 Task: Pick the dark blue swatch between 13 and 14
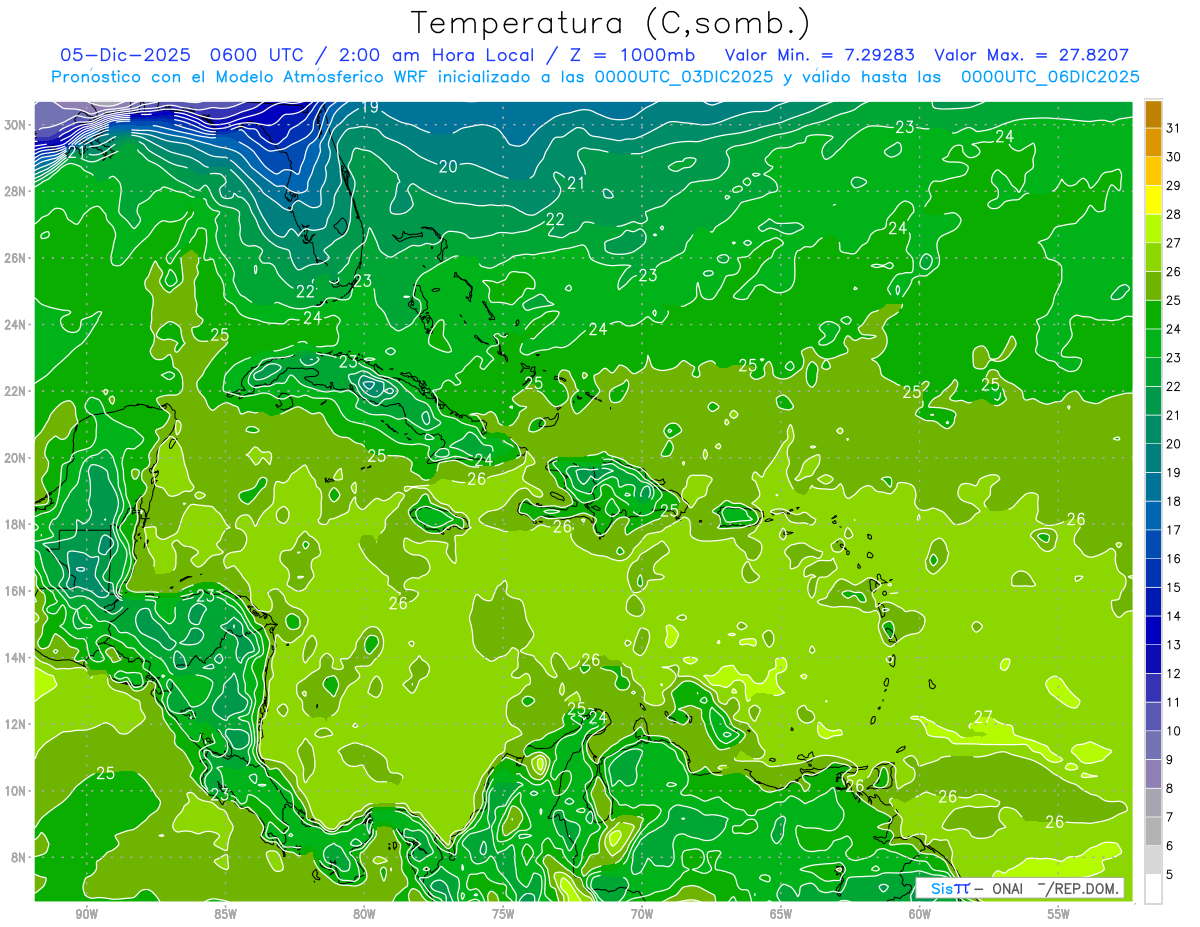pyautogui.click(x=1153, y=631)
